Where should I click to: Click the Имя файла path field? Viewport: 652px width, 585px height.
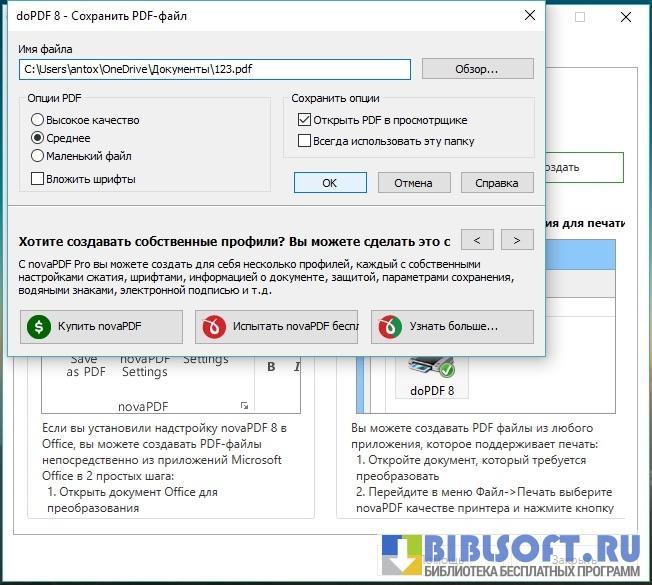(215, 69)
